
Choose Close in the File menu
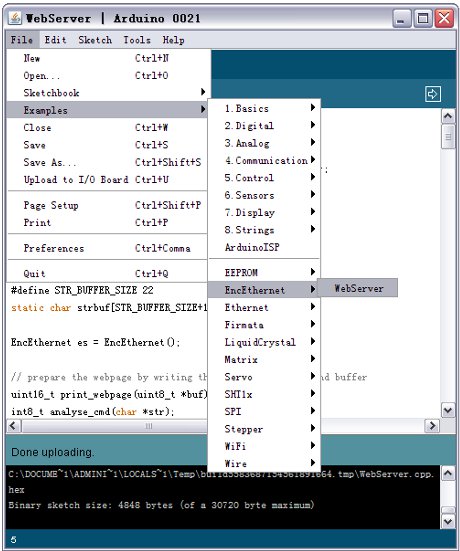pos(107,128)
